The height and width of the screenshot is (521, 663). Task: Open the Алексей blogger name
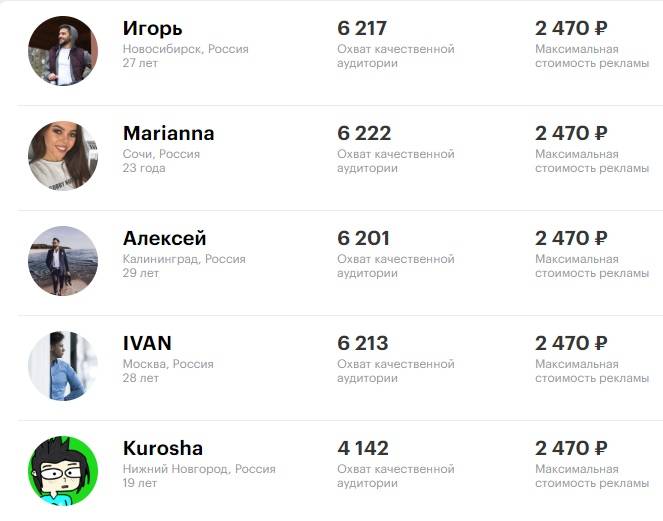[x=164, y=238]
